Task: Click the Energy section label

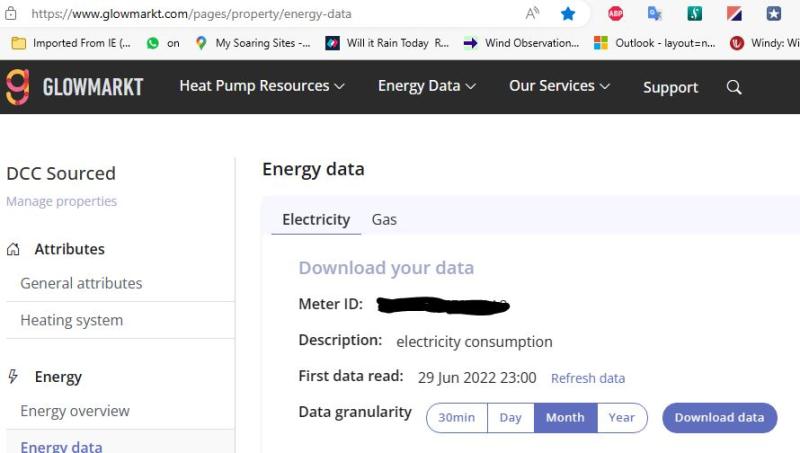Action: coord(58,377)
